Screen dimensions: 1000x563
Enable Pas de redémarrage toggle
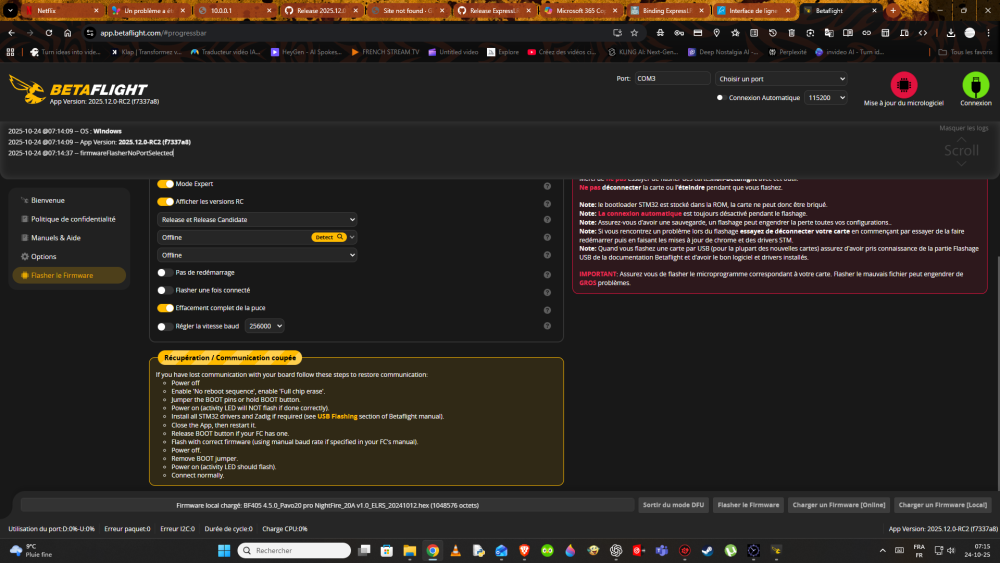pyautogui.click(x=166, y=272)
